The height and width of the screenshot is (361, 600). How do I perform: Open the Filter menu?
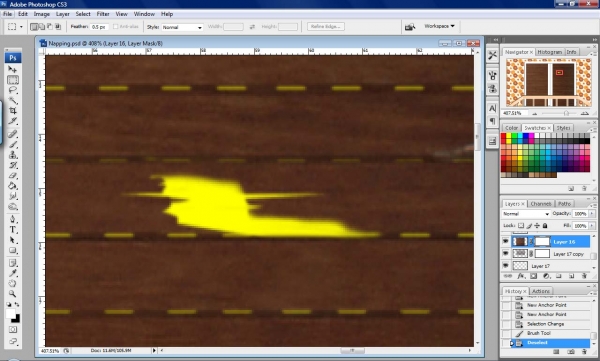pos(103,14)
